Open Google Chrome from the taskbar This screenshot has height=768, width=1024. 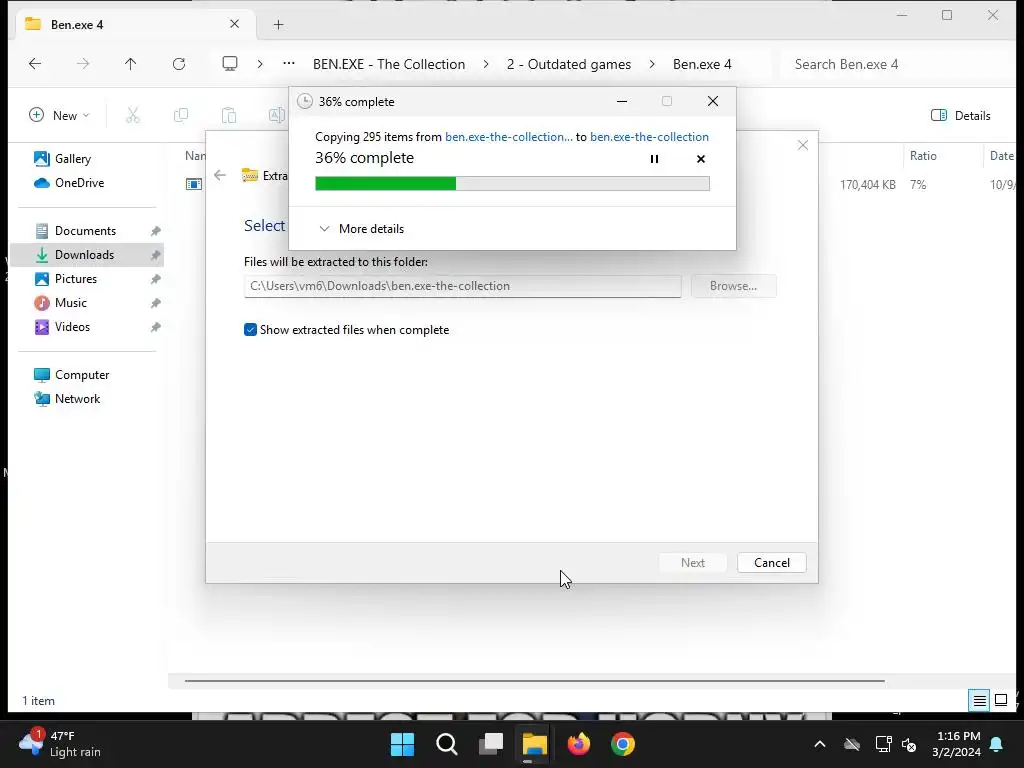(622, 744)
